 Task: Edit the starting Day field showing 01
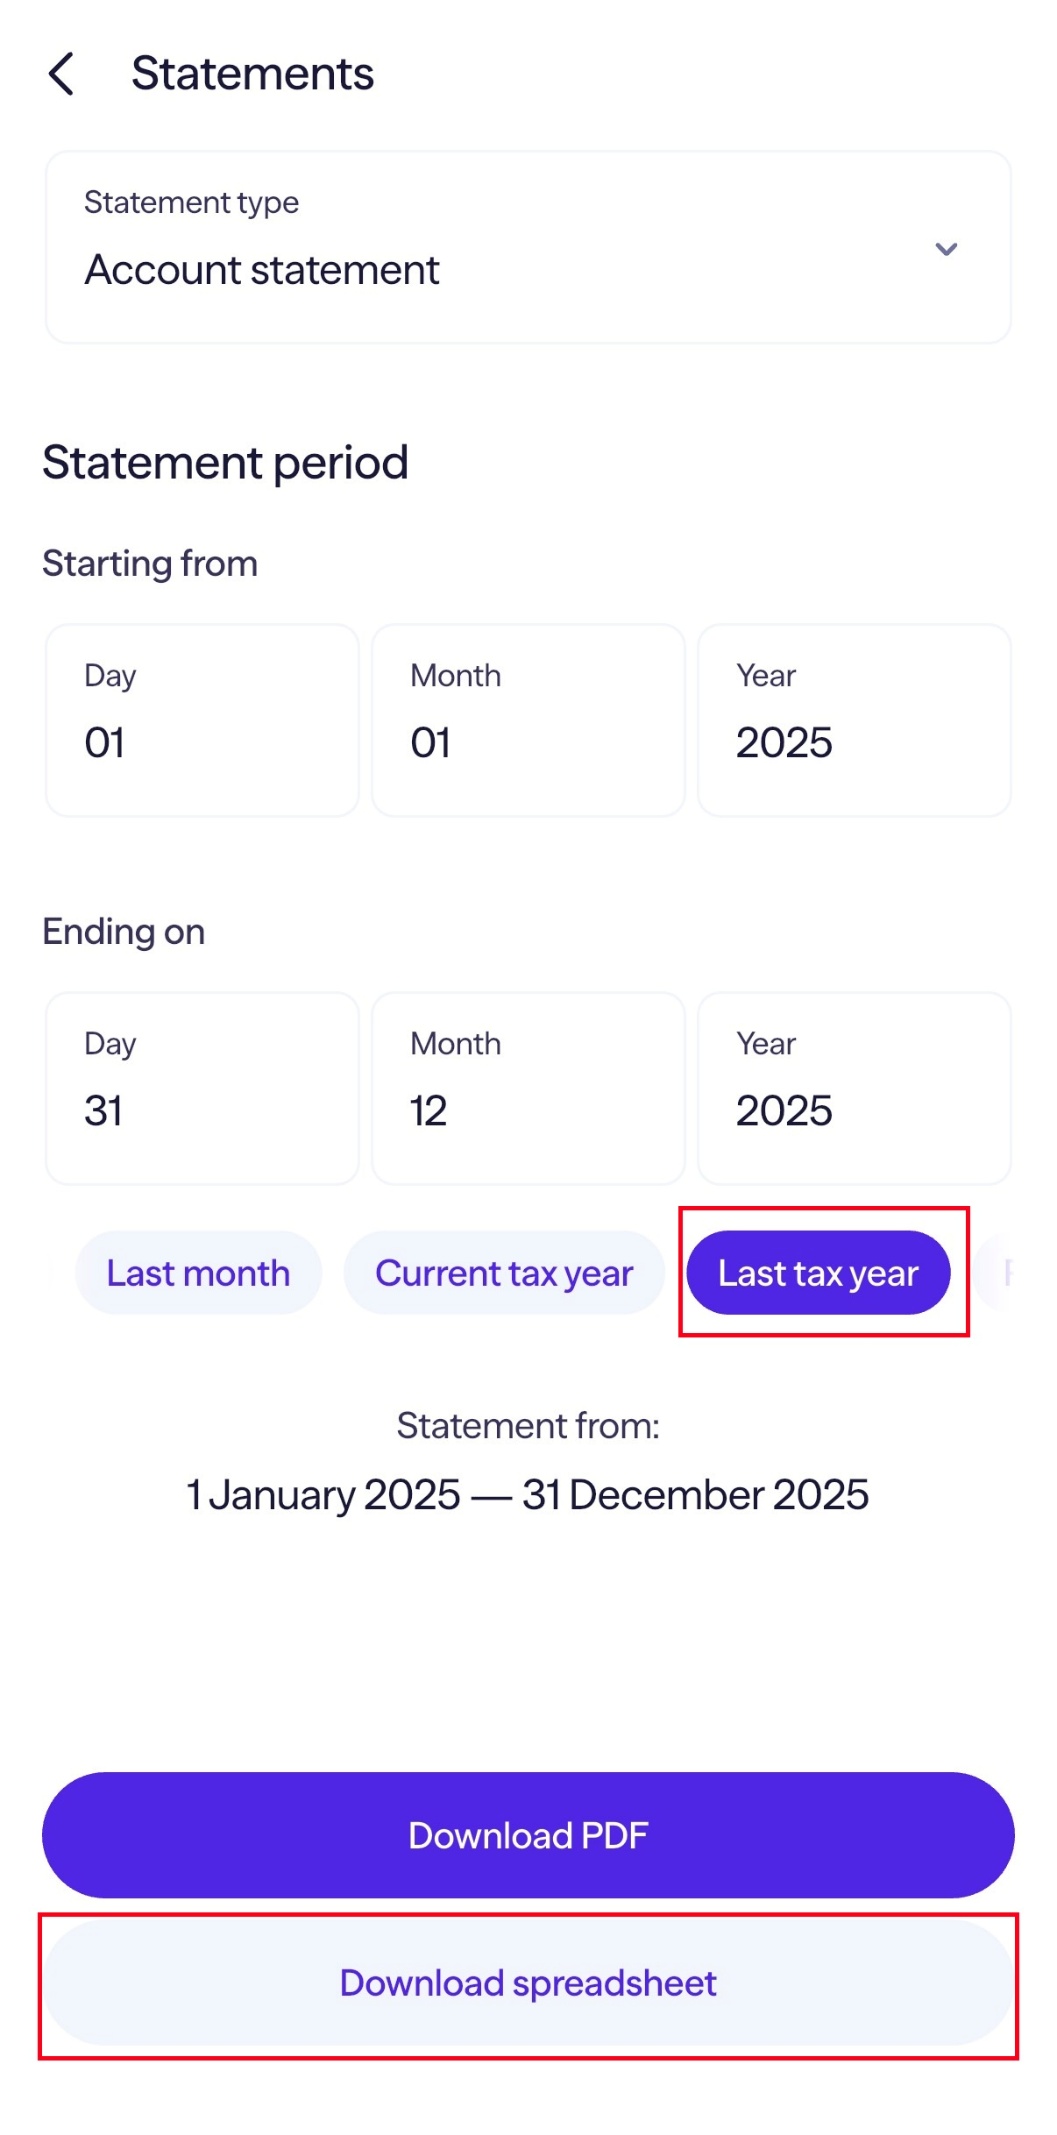click(202, 719)
